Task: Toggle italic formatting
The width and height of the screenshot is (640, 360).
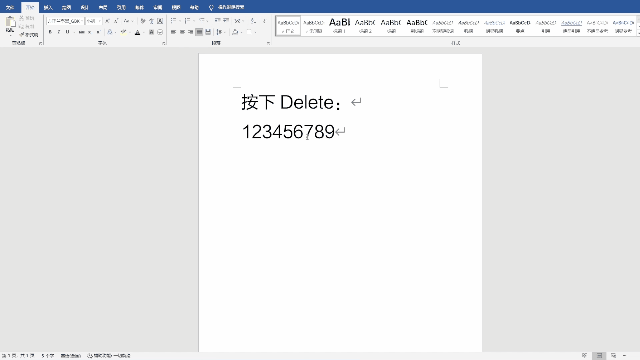Action: tap(59, 32)
